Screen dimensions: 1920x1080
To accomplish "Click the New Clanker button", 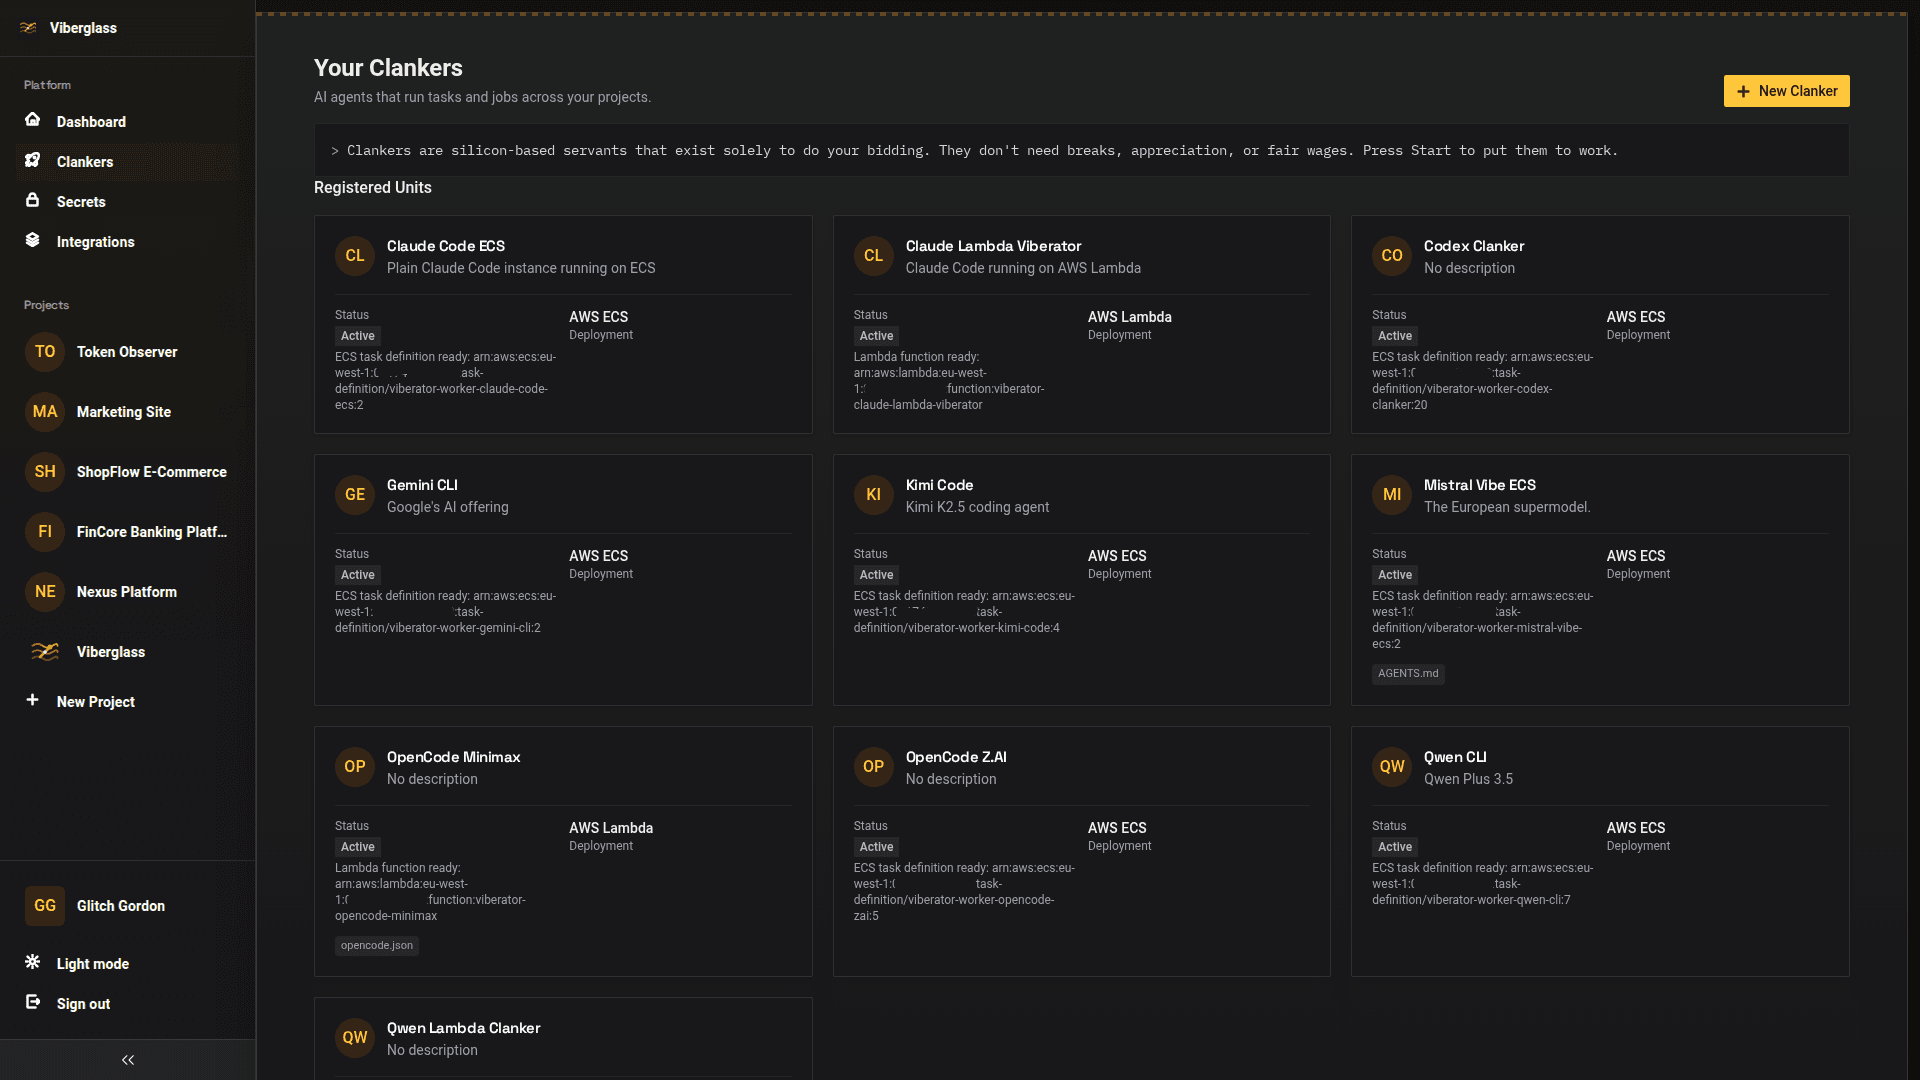I will (1786, 91).
